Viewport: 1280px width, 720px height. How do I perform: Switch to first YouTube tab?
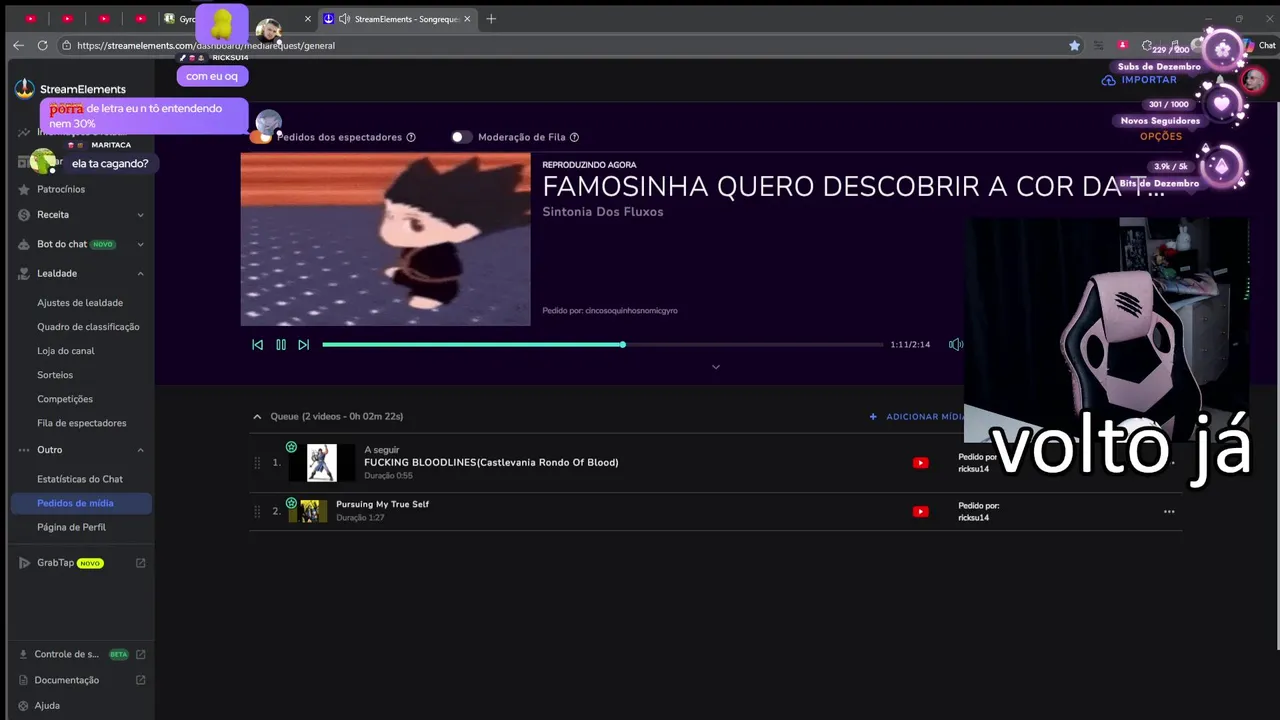(x=31, y=18)
